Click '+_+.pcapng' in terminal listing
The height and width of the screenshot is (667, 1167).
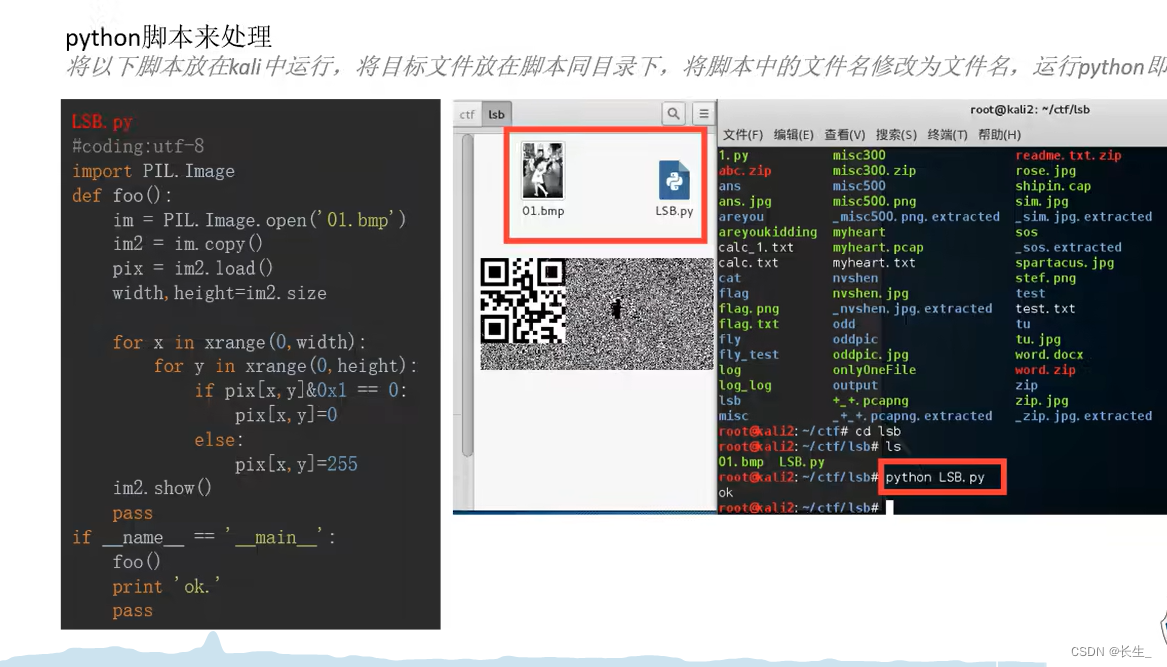coord(870,400)
